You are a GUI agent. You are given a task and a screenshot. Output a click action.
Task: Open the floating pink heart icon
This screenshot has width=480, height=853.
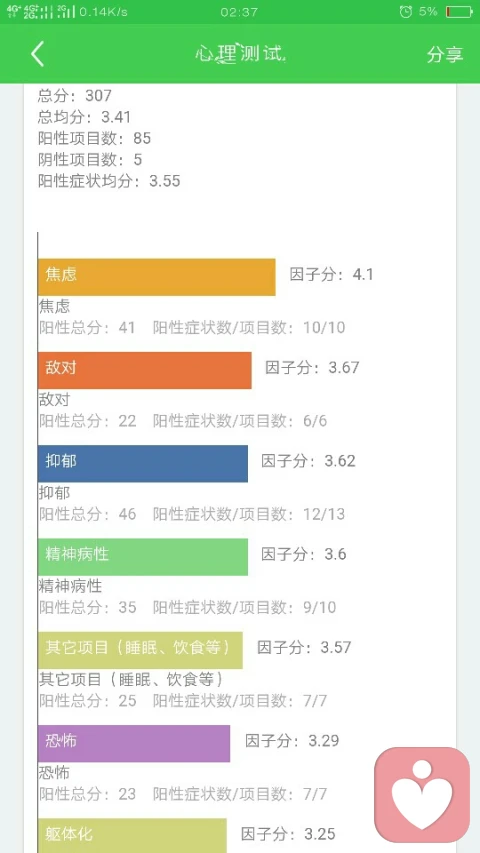point(422,795)
